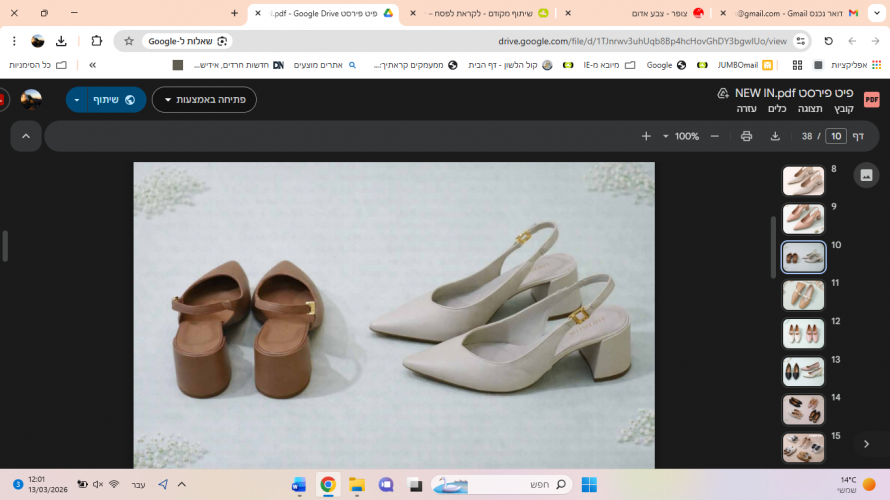Click the page number field showing 10

(x=836, y=136)
